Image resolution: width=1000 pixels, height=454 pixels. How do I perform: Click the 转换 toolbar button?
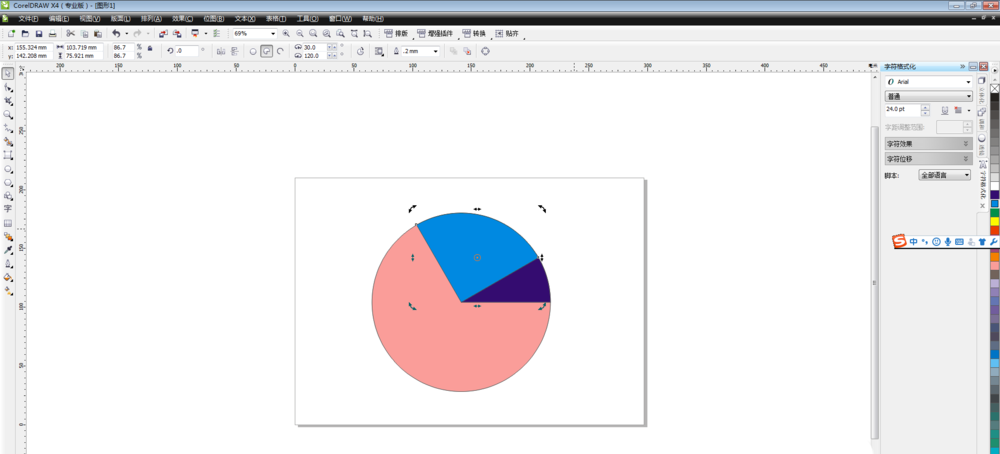click(474, 33)
